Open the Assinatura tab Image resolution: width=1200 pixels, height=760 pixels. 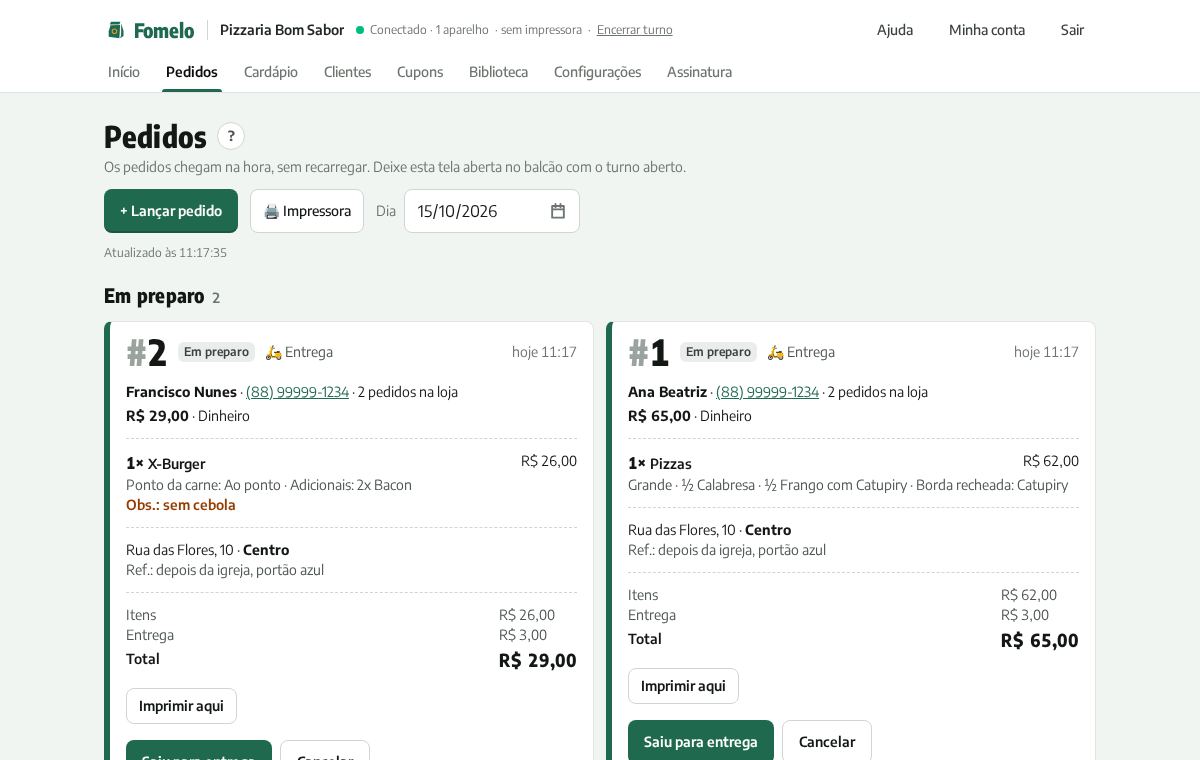699,72
